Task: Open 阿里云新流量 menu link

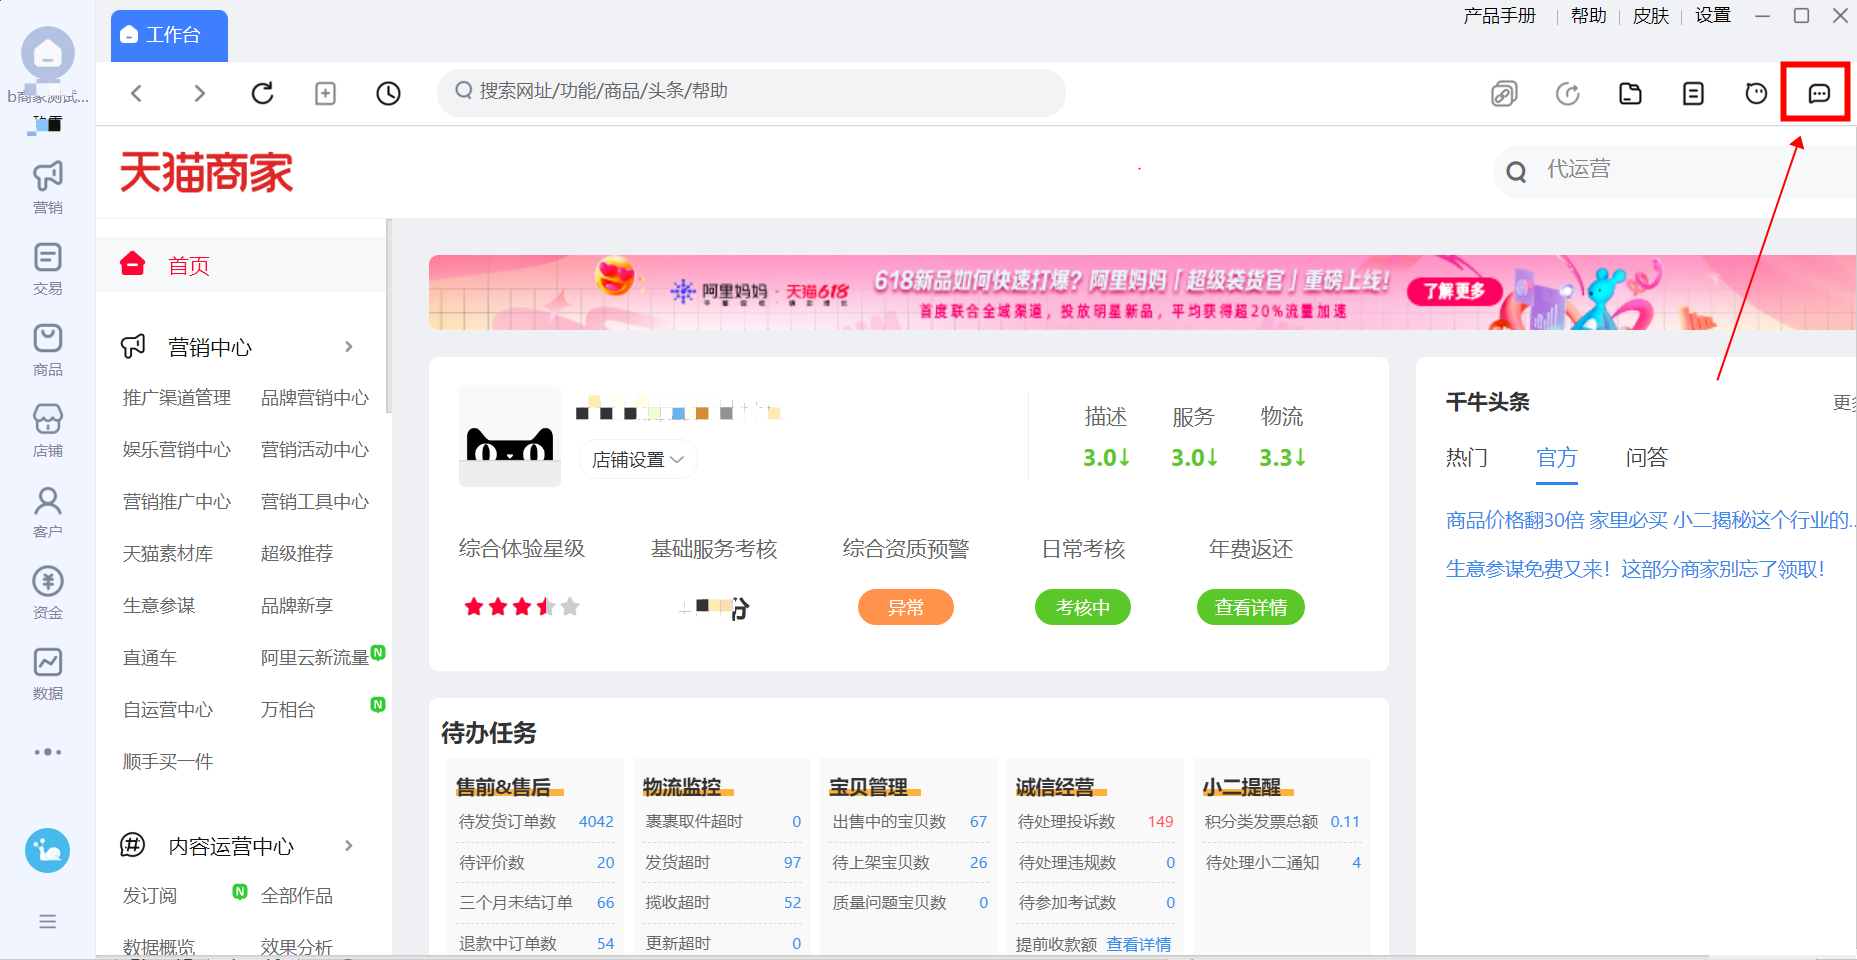Action: pyautogui.click(x=315, y=658)
